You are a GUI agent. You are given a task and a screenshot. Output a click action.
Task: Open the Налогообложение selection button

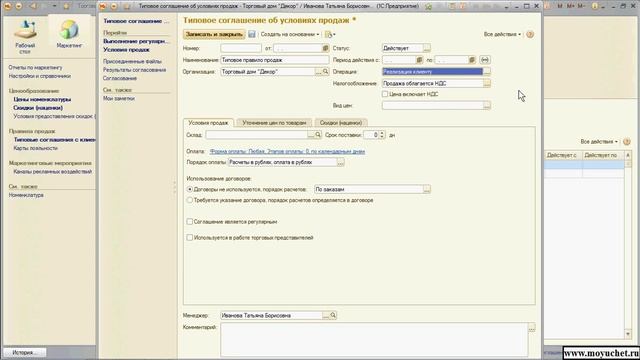(487, 83)
